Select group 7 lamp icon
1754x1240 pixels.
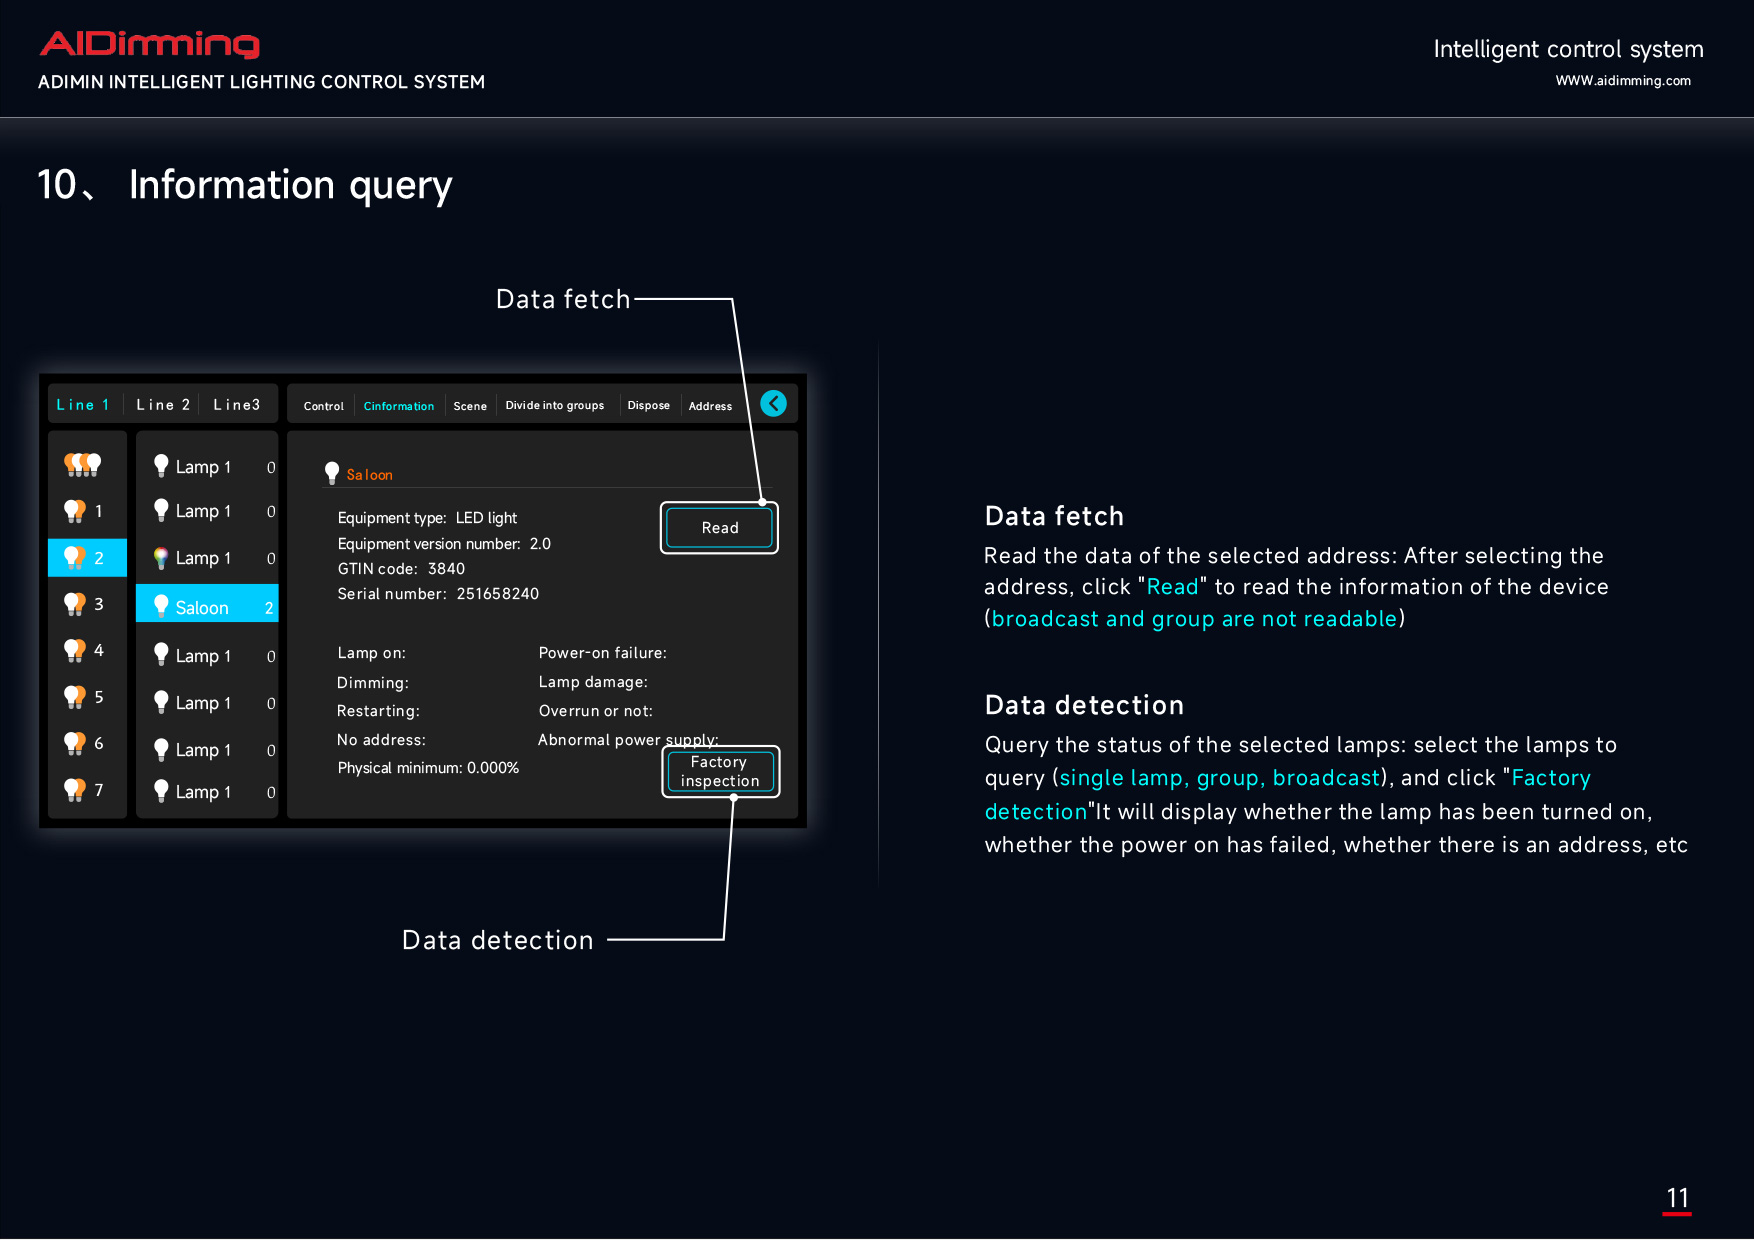[75, 790]
